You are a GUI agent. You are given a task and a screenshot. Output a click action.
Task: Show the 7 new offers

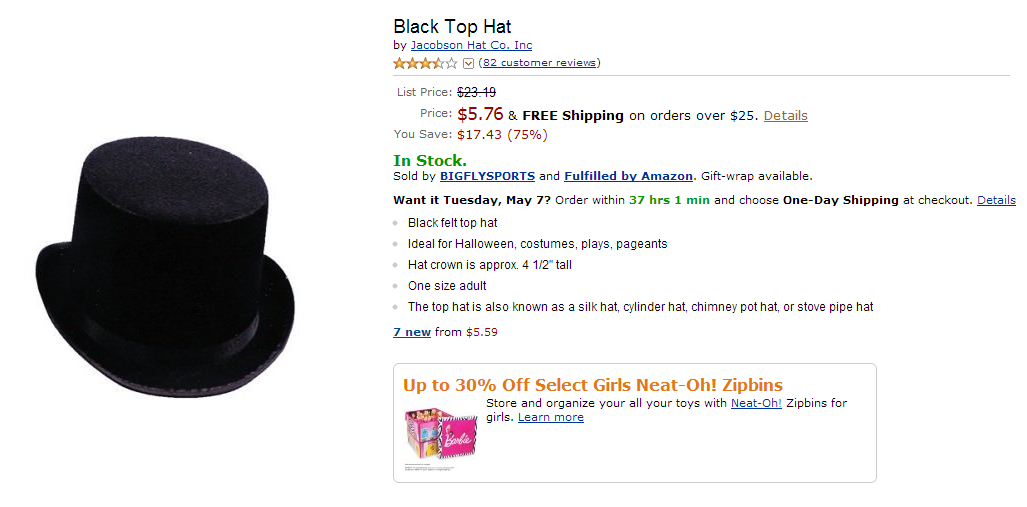tap(412, 332)
